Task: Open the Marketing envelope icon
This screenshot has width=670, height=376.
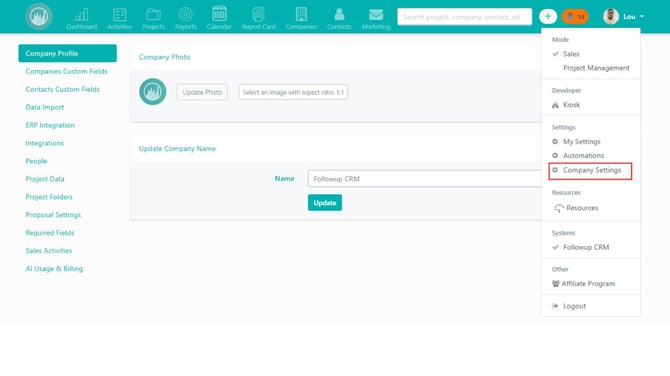Action: click(x=376, y=15)
